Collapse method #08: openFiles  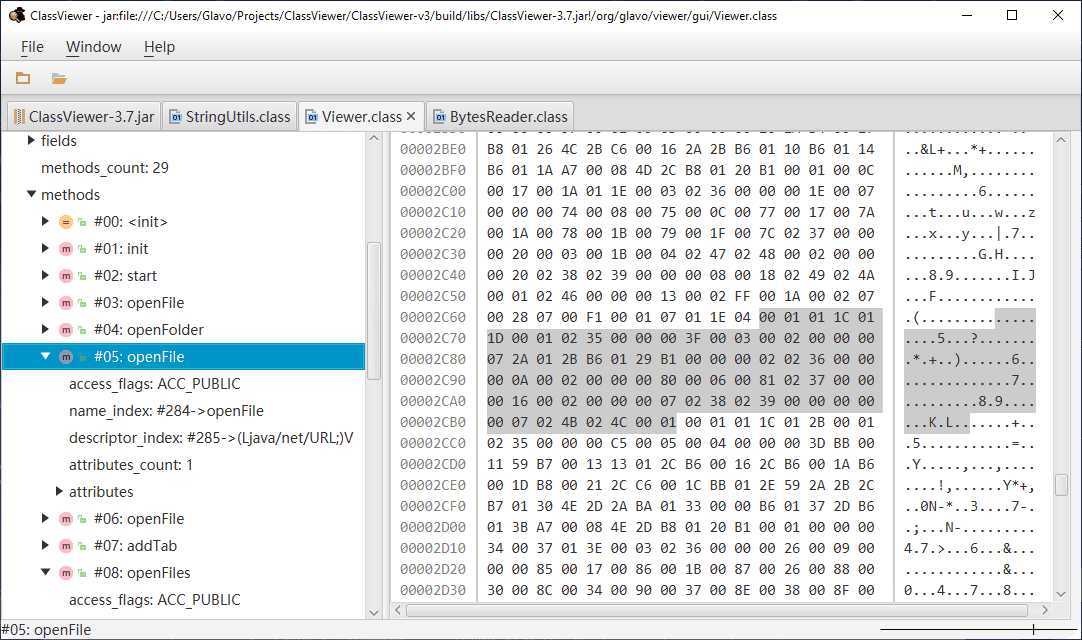46,572
